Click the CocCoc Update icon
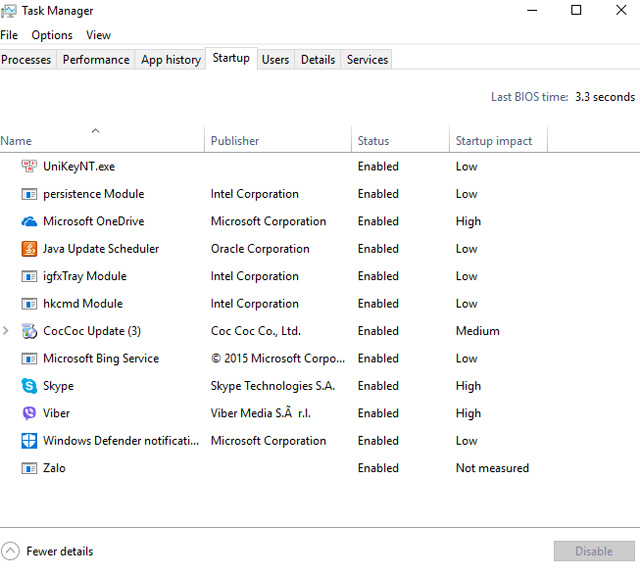The width and height of the screenshot is (640, 575). [29, 331]
